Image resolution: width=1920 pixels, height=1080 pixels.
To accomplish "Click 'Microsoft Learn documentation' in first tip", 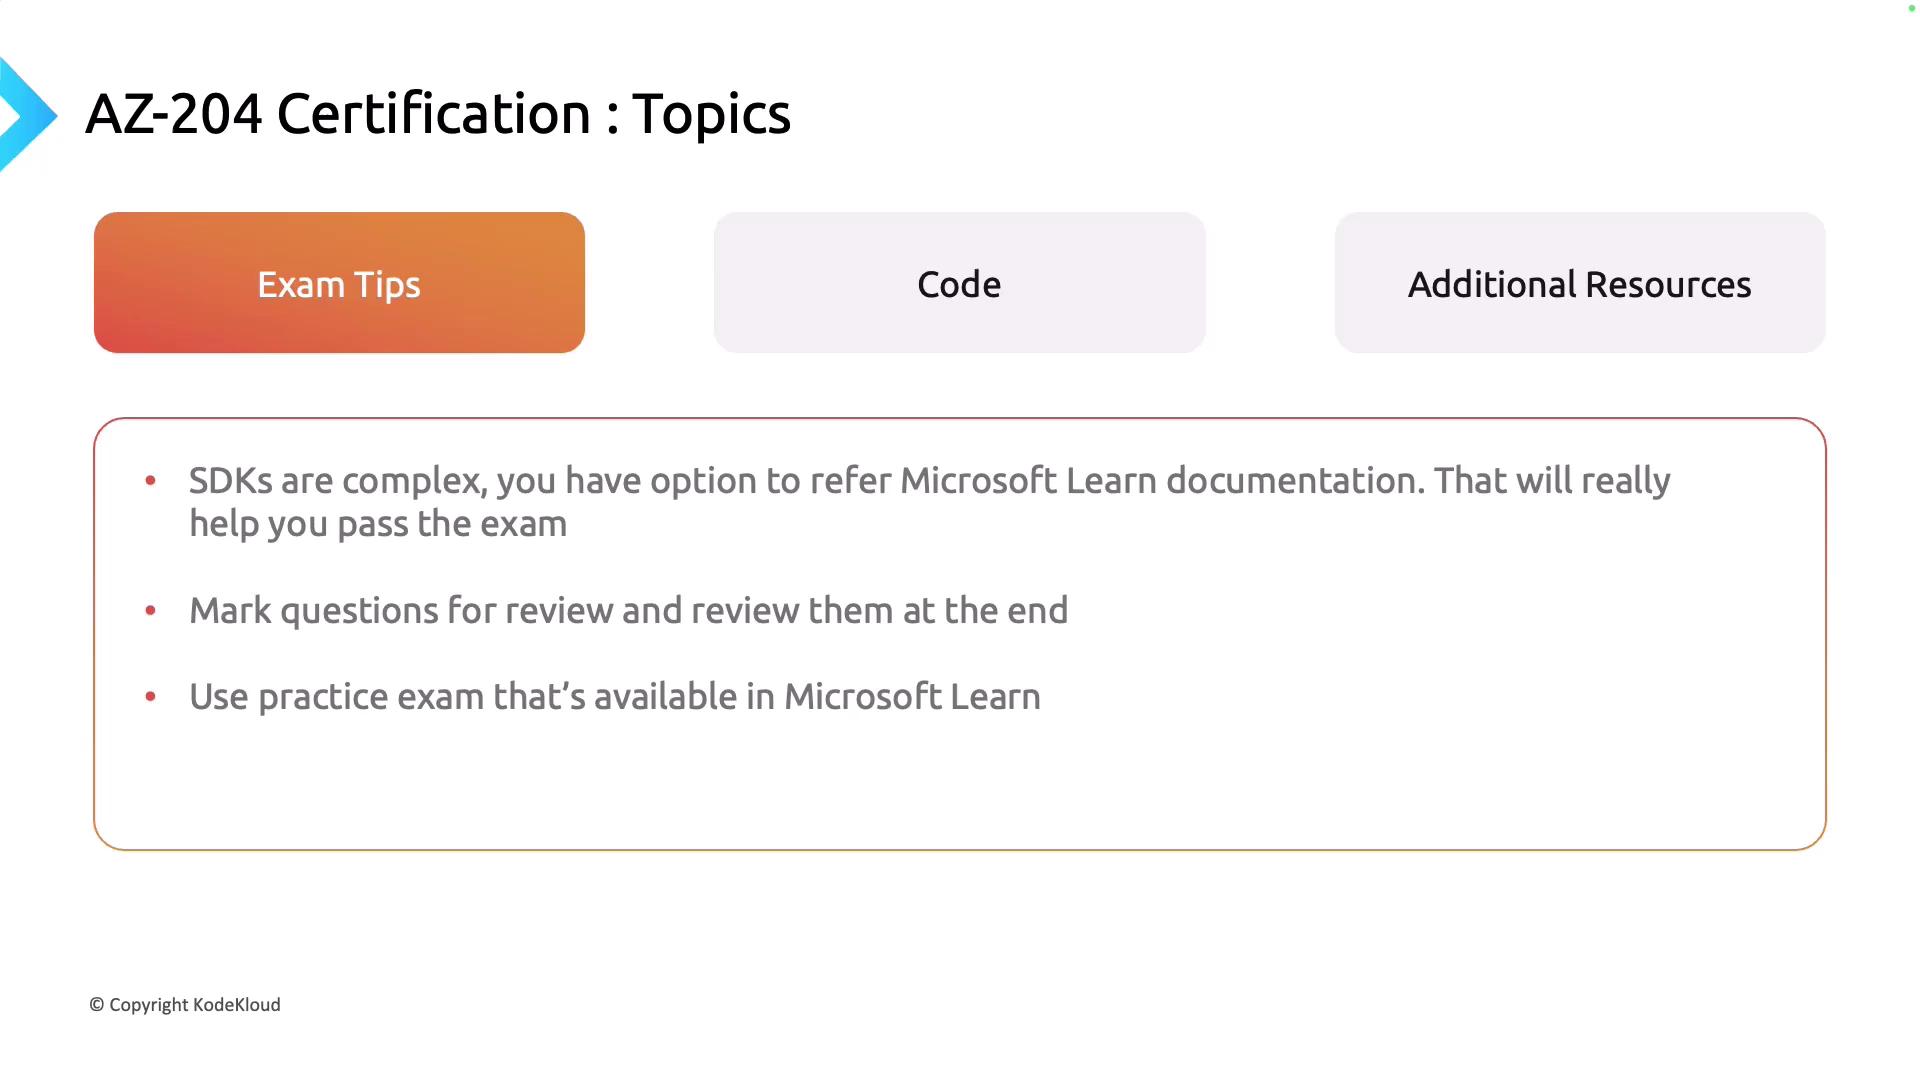I will point(1160,481).
